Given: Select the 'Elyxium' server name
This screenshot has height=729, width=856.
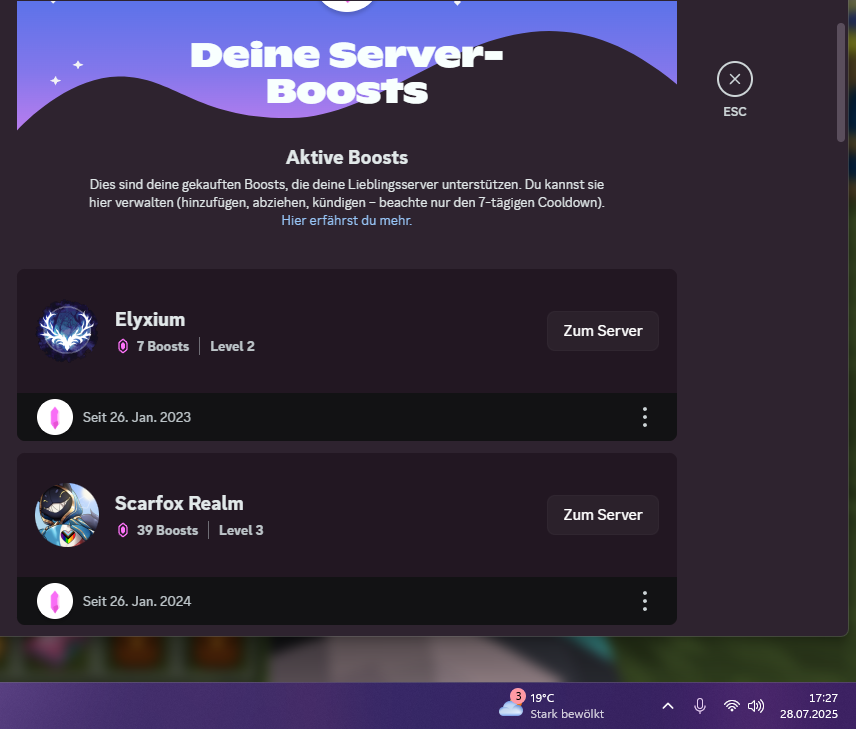Looking at the screenshot, I should click(150, 319).
